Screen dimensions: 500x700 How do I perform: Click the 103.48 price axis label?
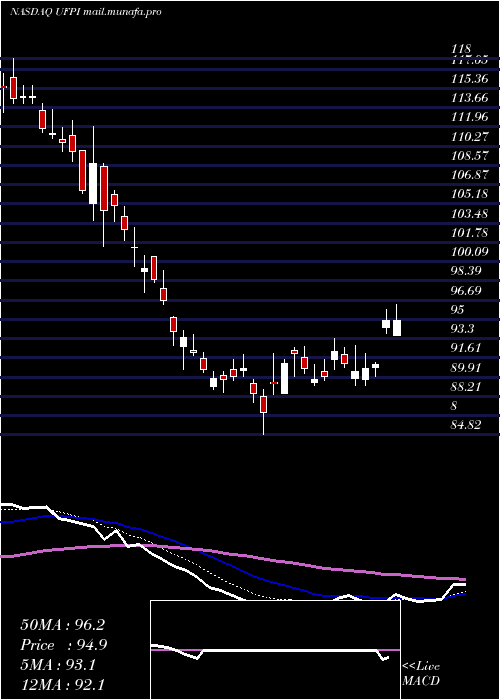tap(470, 213)
